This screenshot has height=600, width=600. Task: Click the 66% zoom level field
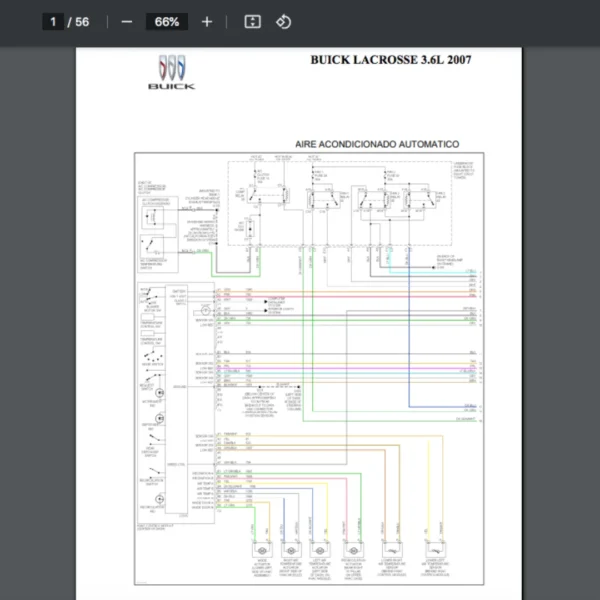pyautogui.click(x=167, y=22)
